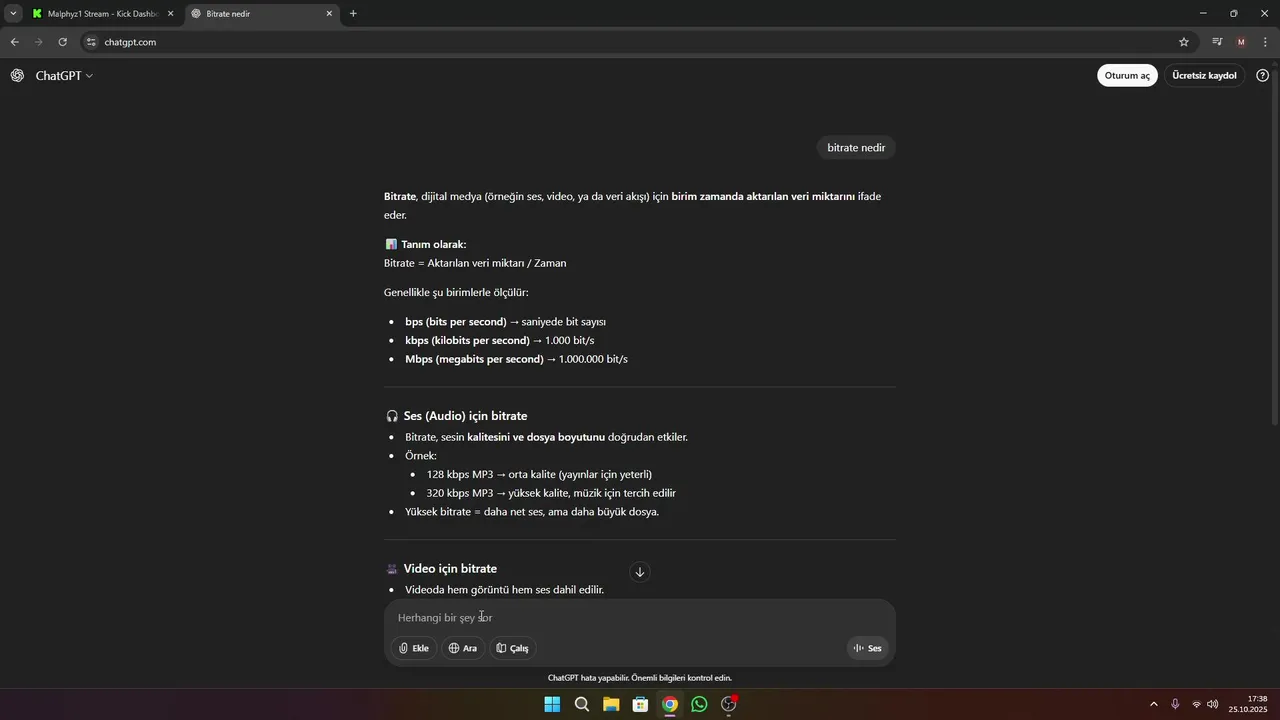
Task: Open the help question mark icon
Action: tap(1262, 76)
